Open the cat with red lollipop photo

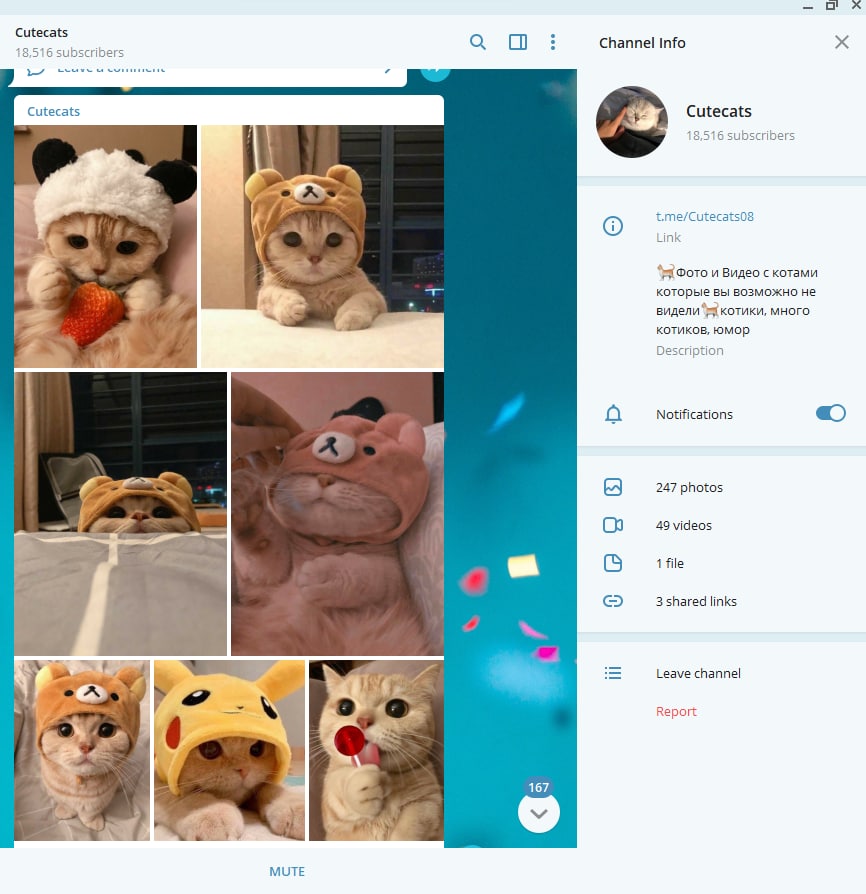click(x=376, y=750)
